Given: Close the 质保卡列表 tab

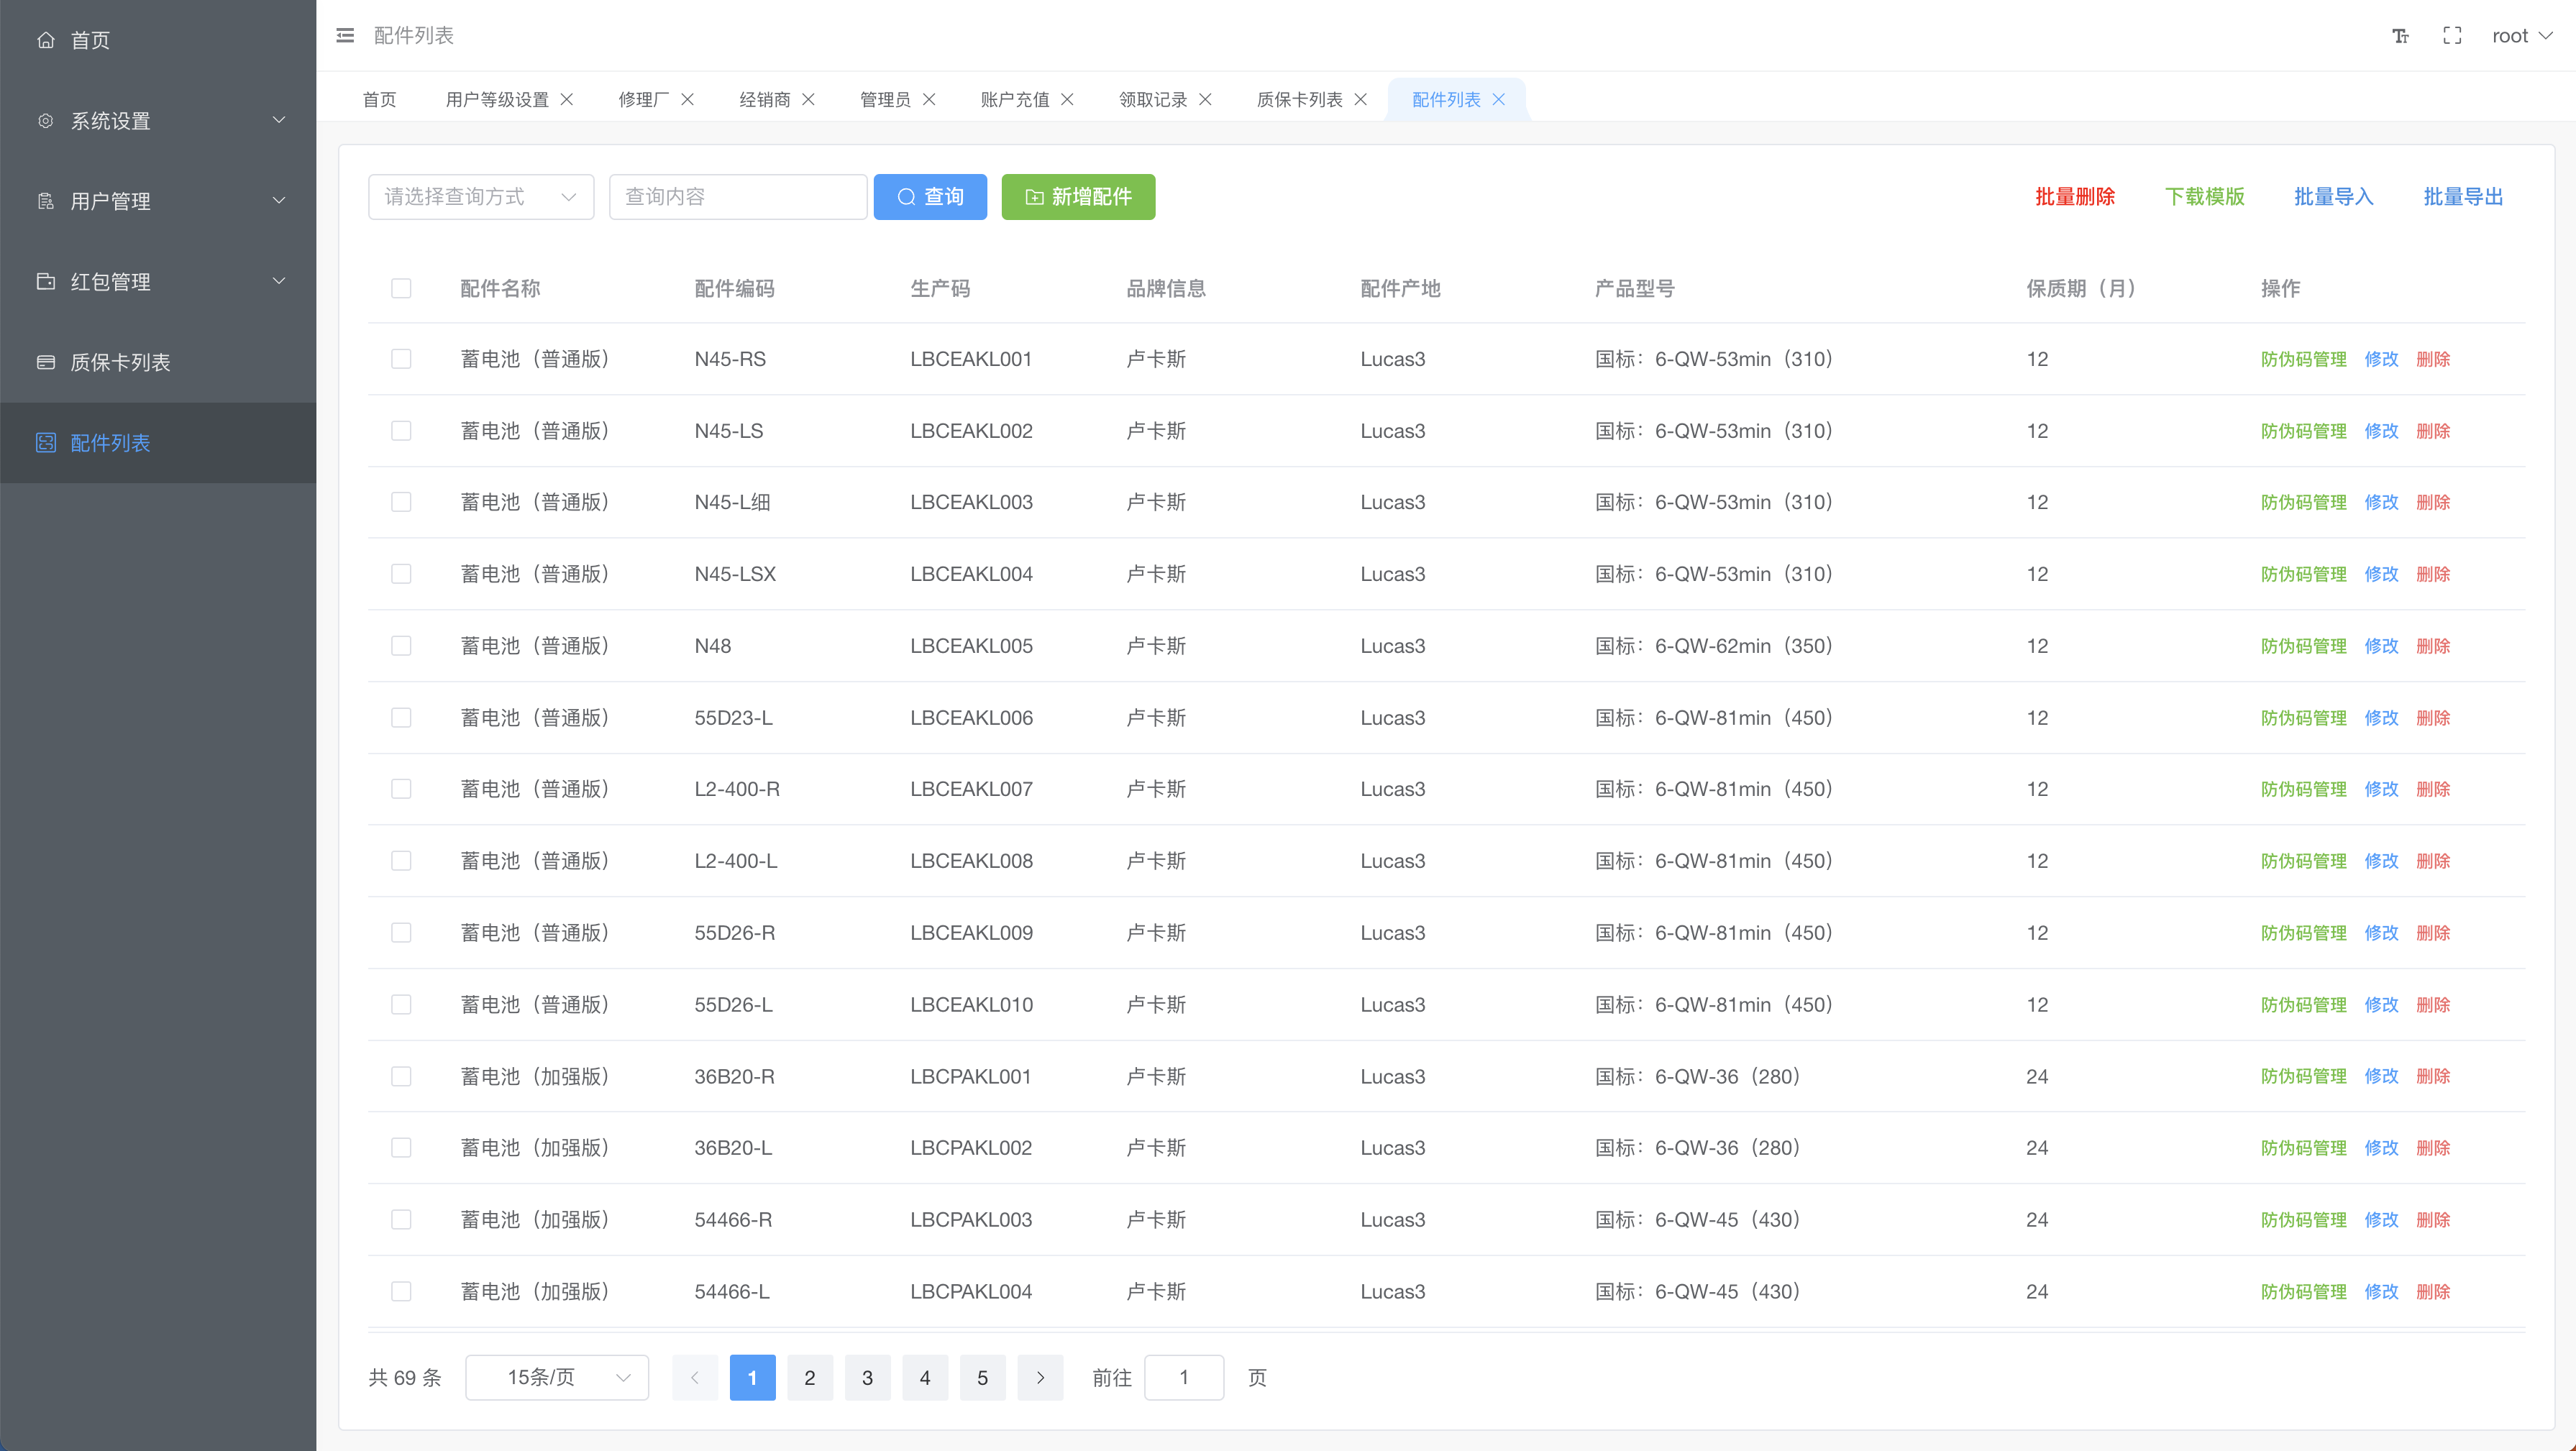Looking at the screenshot, I should [1361, 99].
